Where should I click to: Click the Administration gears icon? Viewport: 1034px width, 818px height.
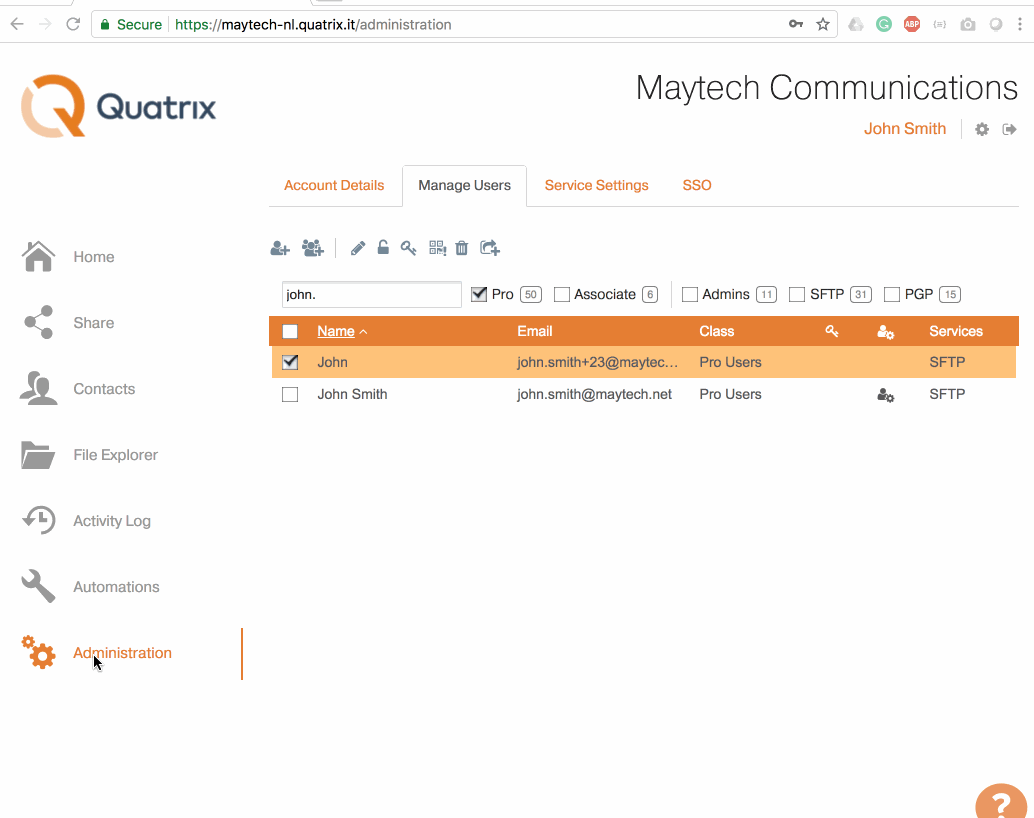tap(38, 652)
